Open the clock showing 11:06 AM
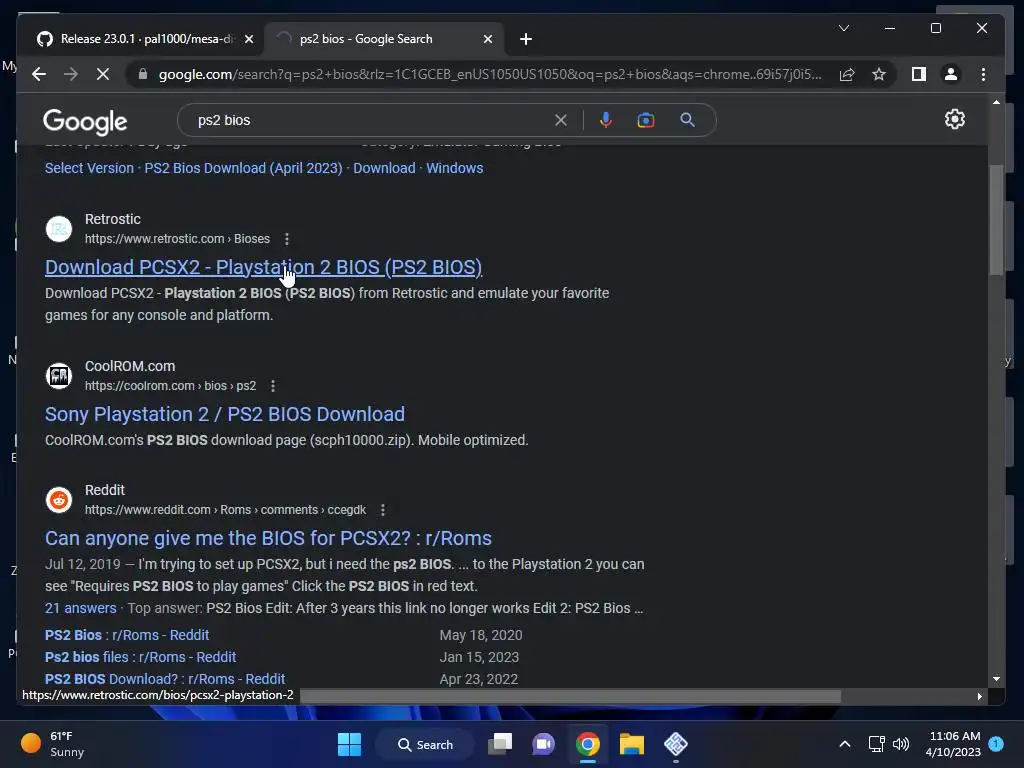 [x=953, y=744]
